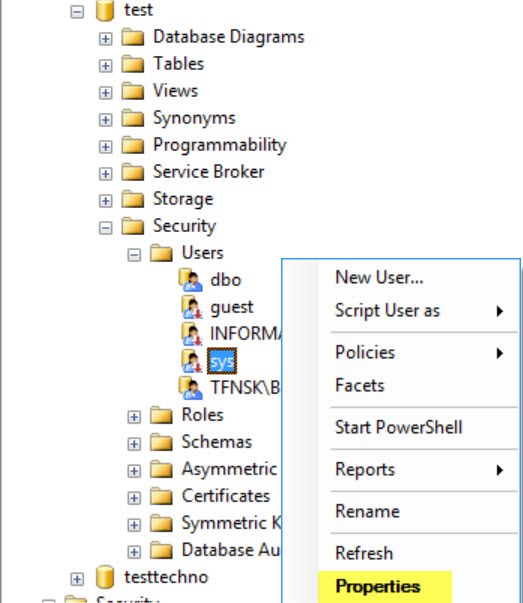This screenshot has width=523, height=603.
Task: Choose New User... in the context menu
Action: 379,277
